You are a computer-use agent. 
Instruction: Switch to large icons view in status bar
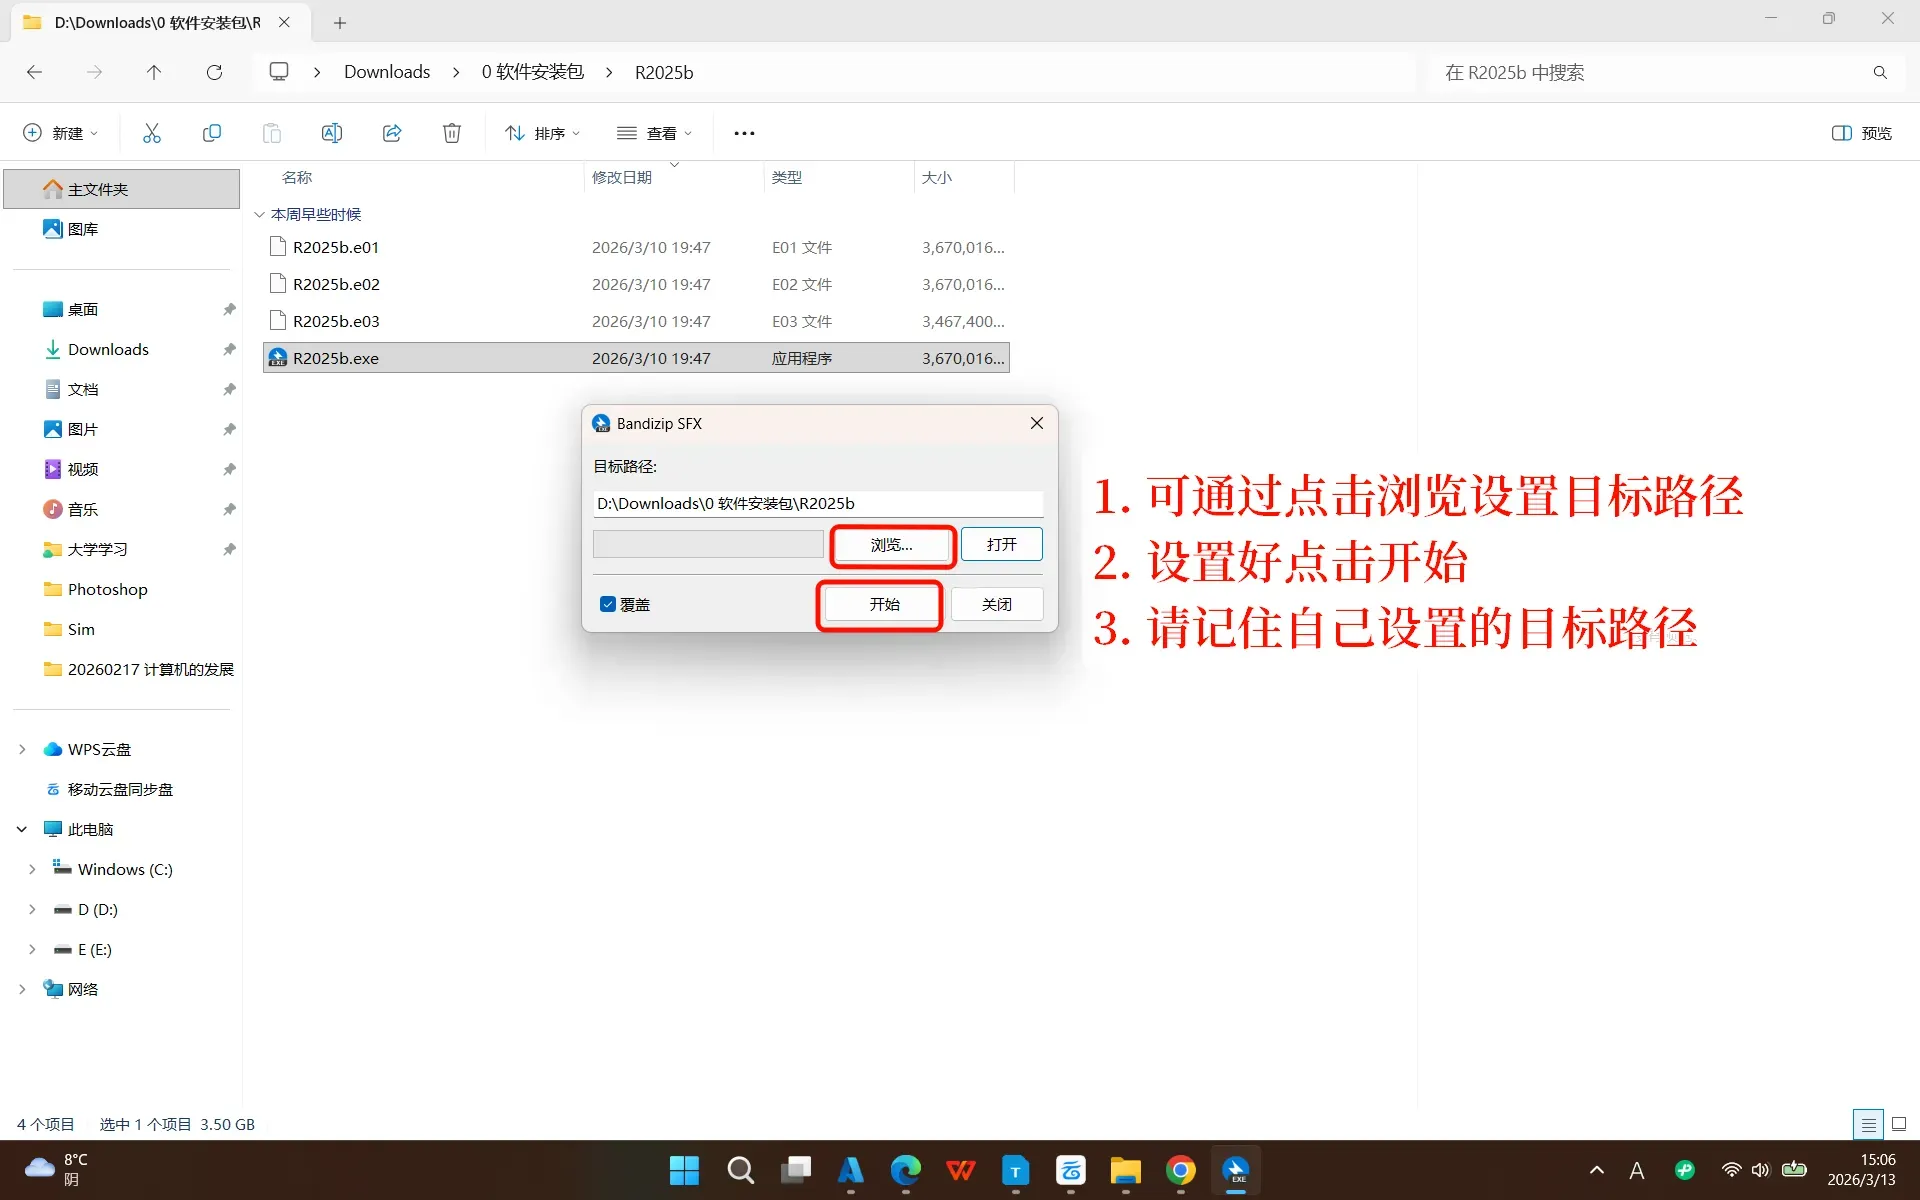(1899, 1124)
